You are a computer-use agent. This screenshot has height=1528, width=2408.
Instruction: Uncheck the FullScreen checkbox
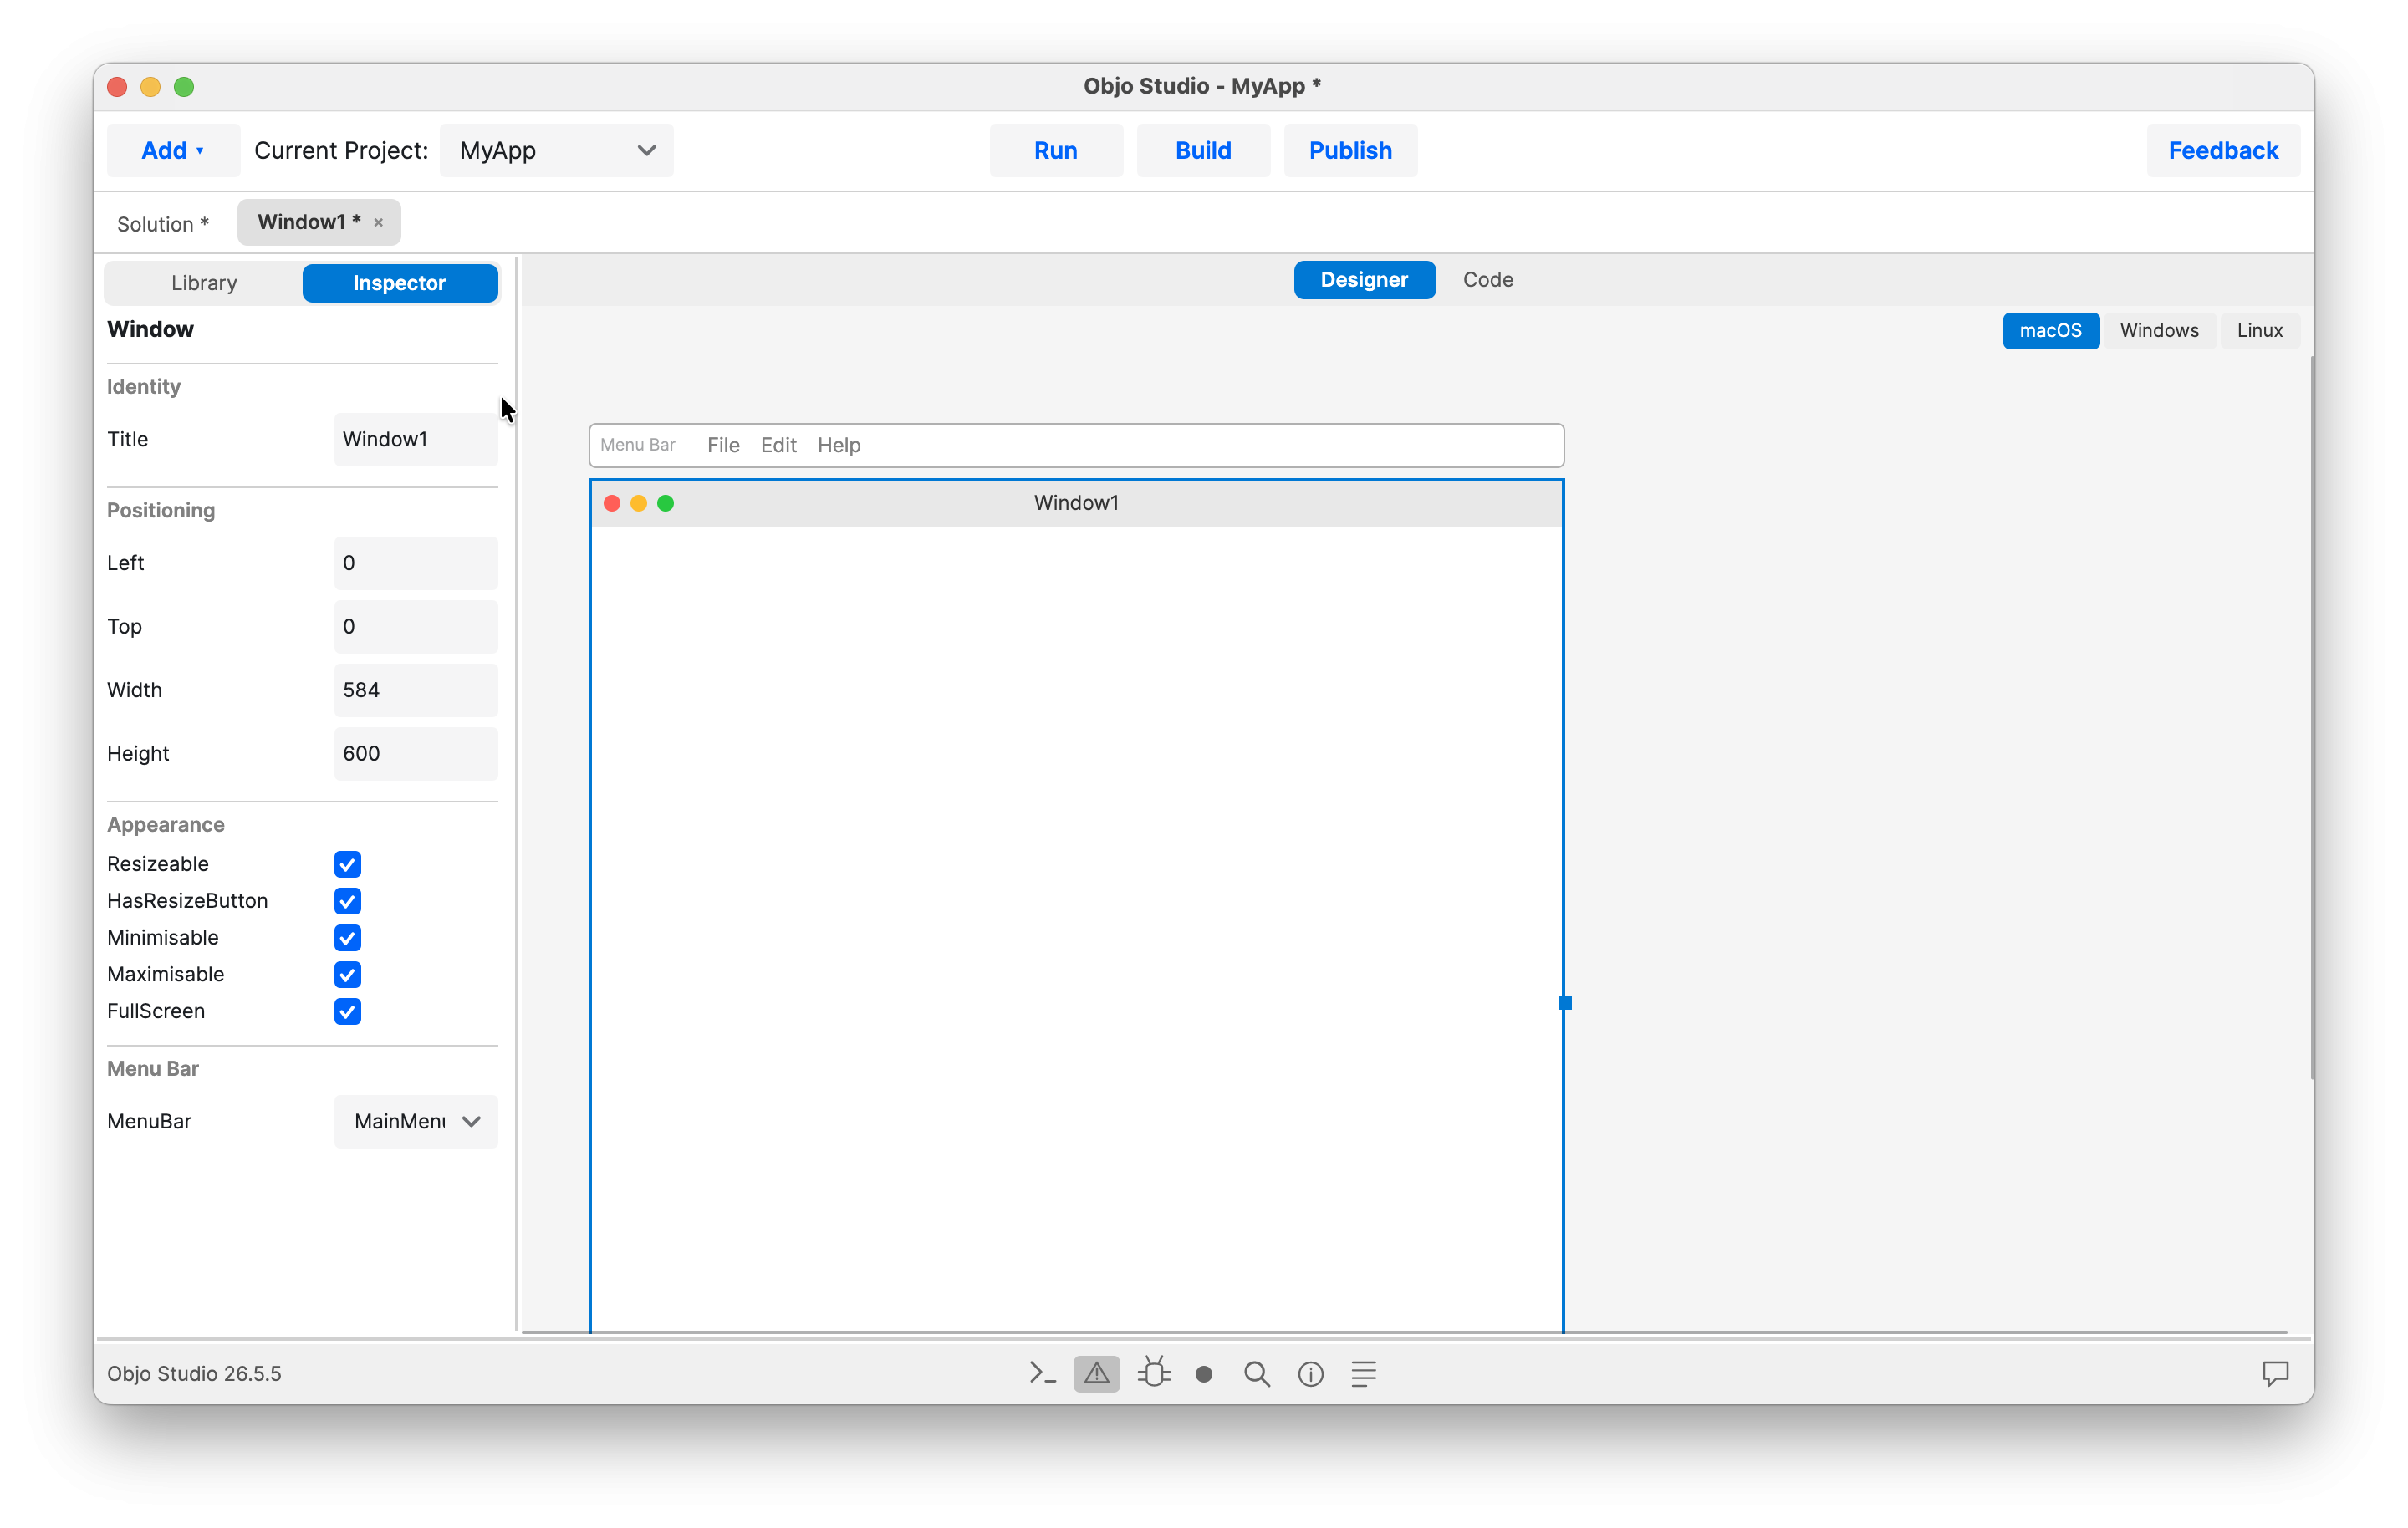point(348,1012)
